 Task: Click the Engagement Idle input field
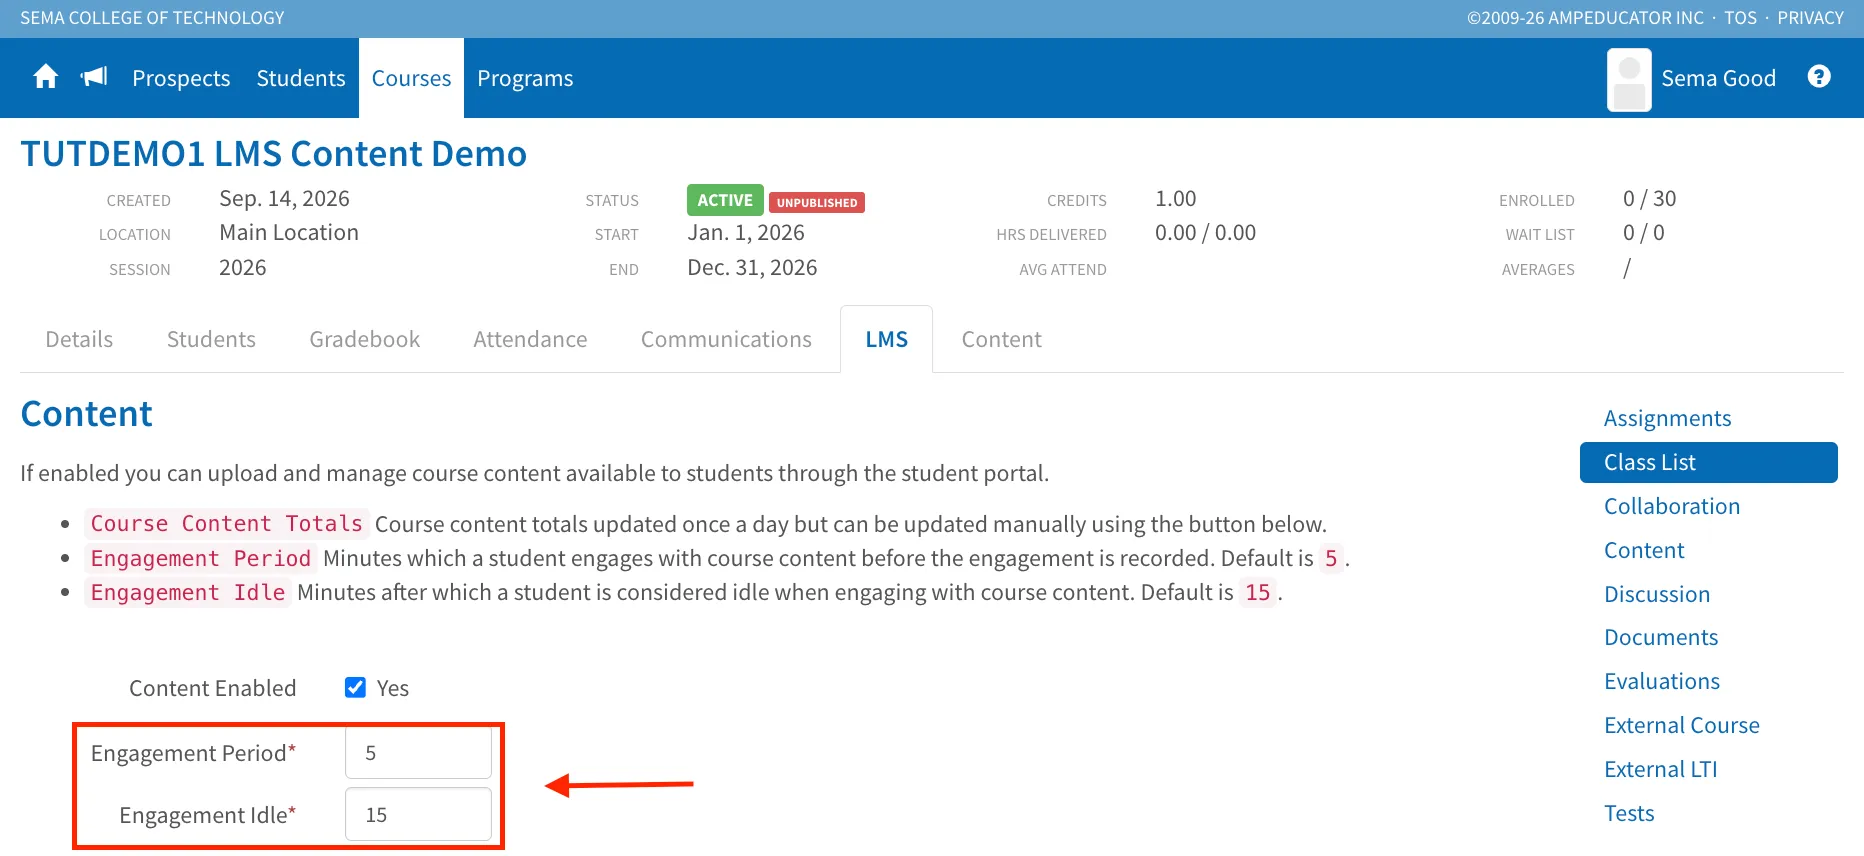point(418,814)
